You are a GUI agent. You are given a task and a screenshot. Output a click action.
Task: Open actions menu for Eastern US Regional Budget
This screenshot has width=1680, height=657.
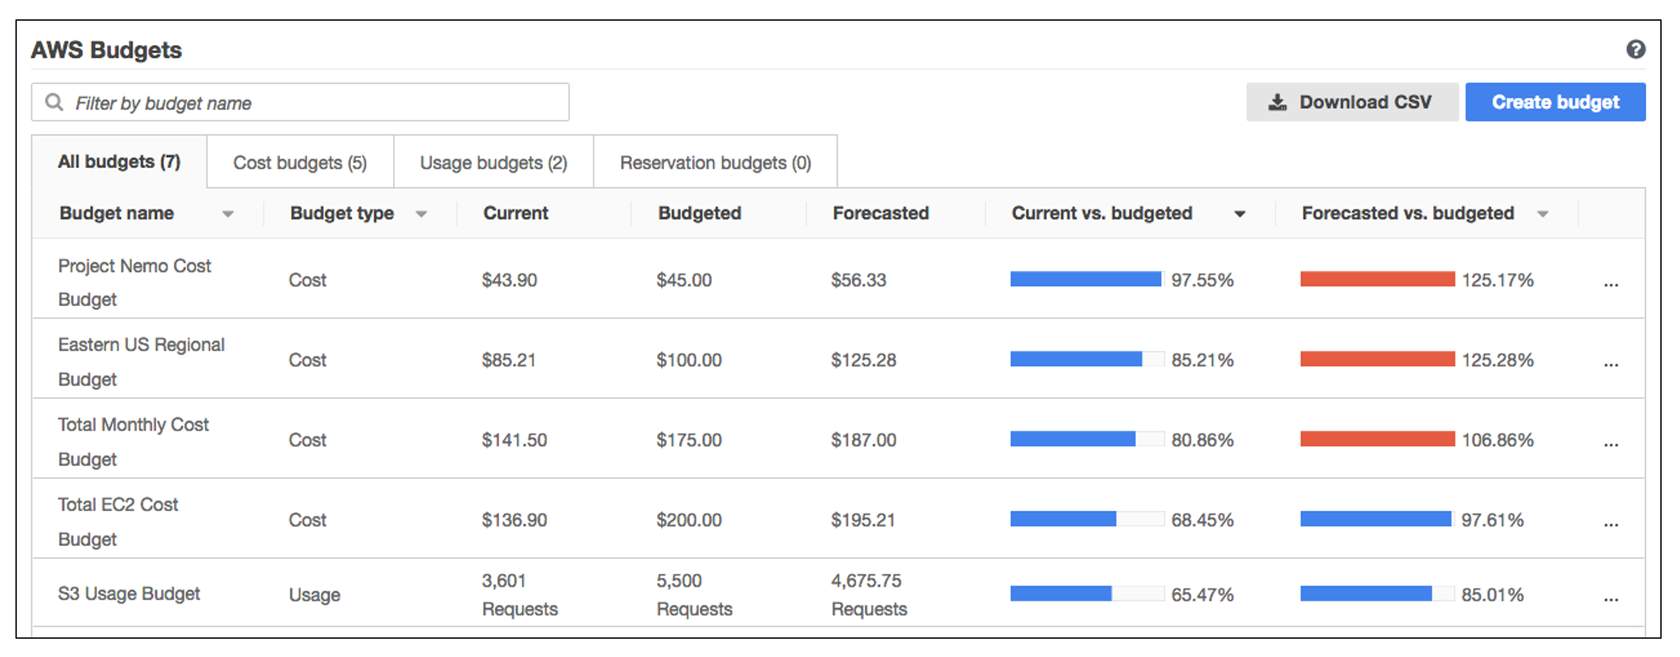[1611, 364]
